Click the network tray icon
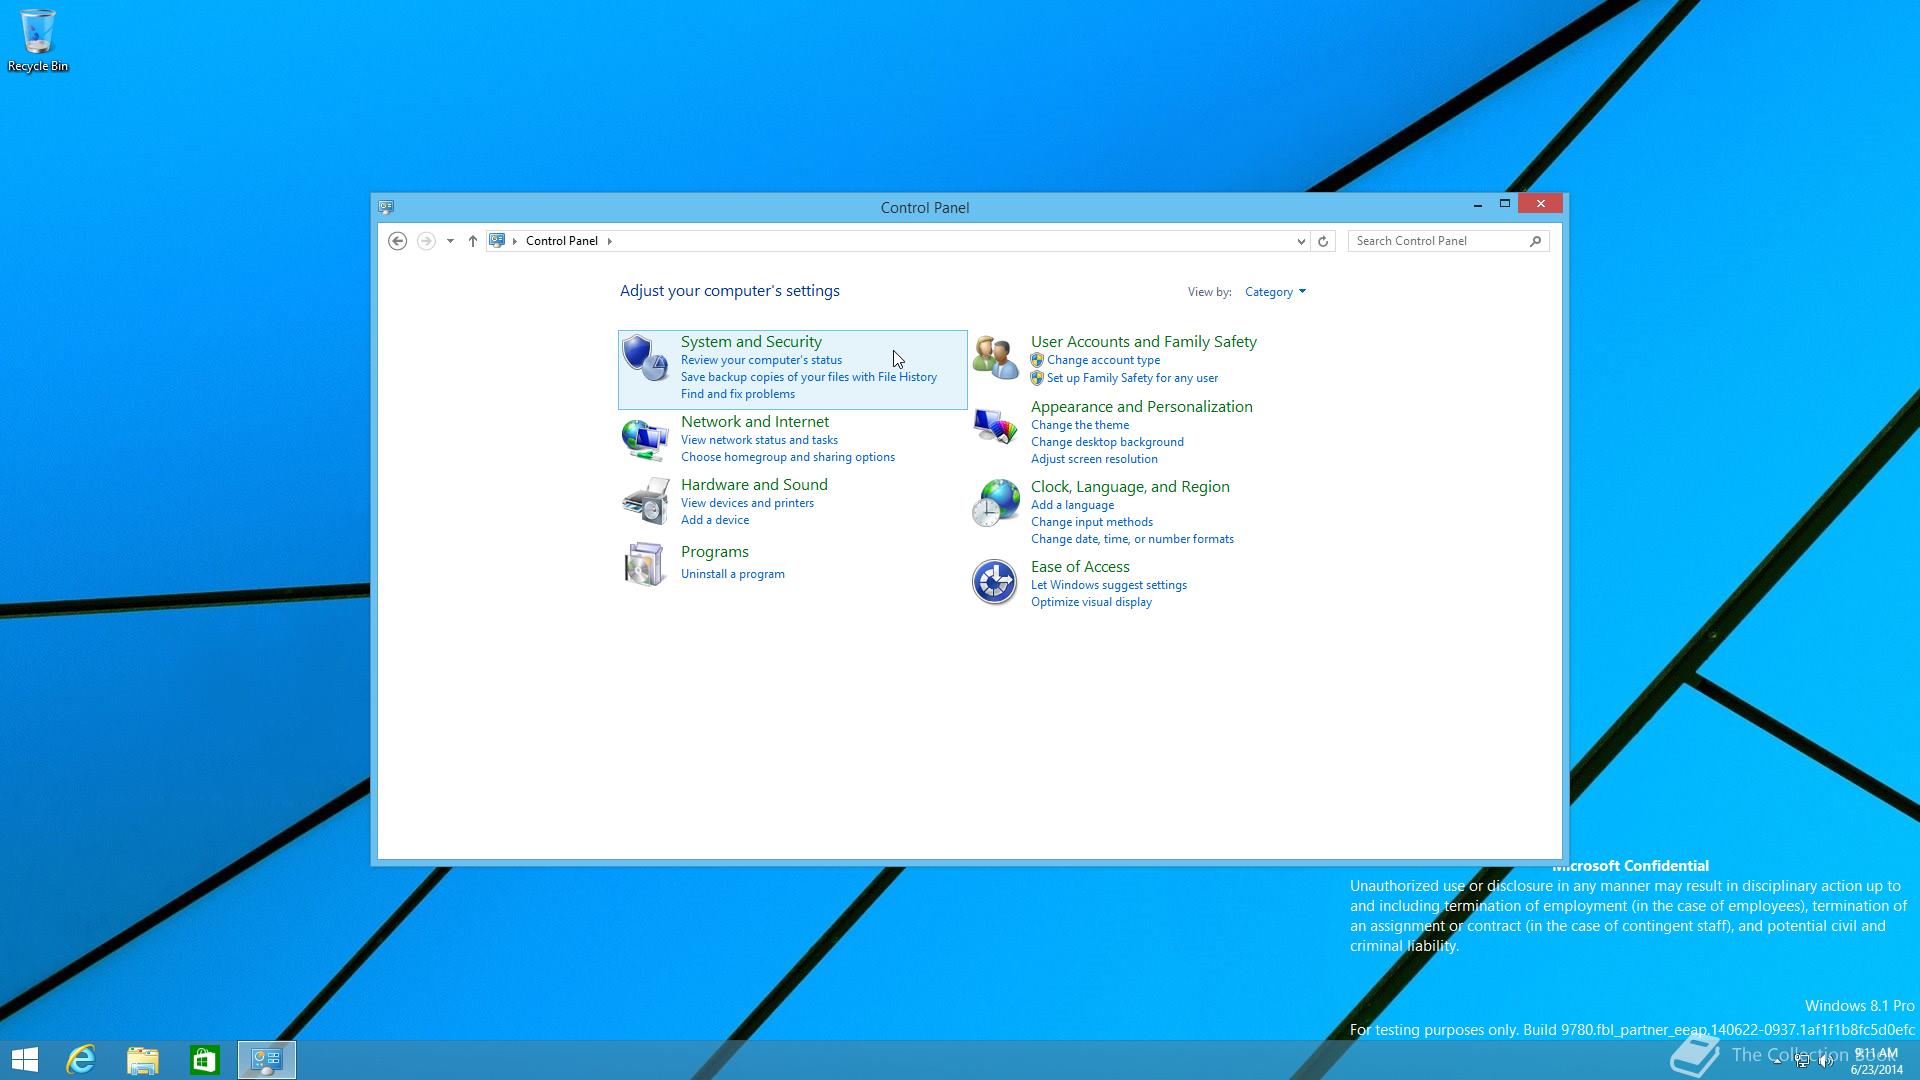The width and height of the screenshot is (1920, 1080). [1802, 1062]
